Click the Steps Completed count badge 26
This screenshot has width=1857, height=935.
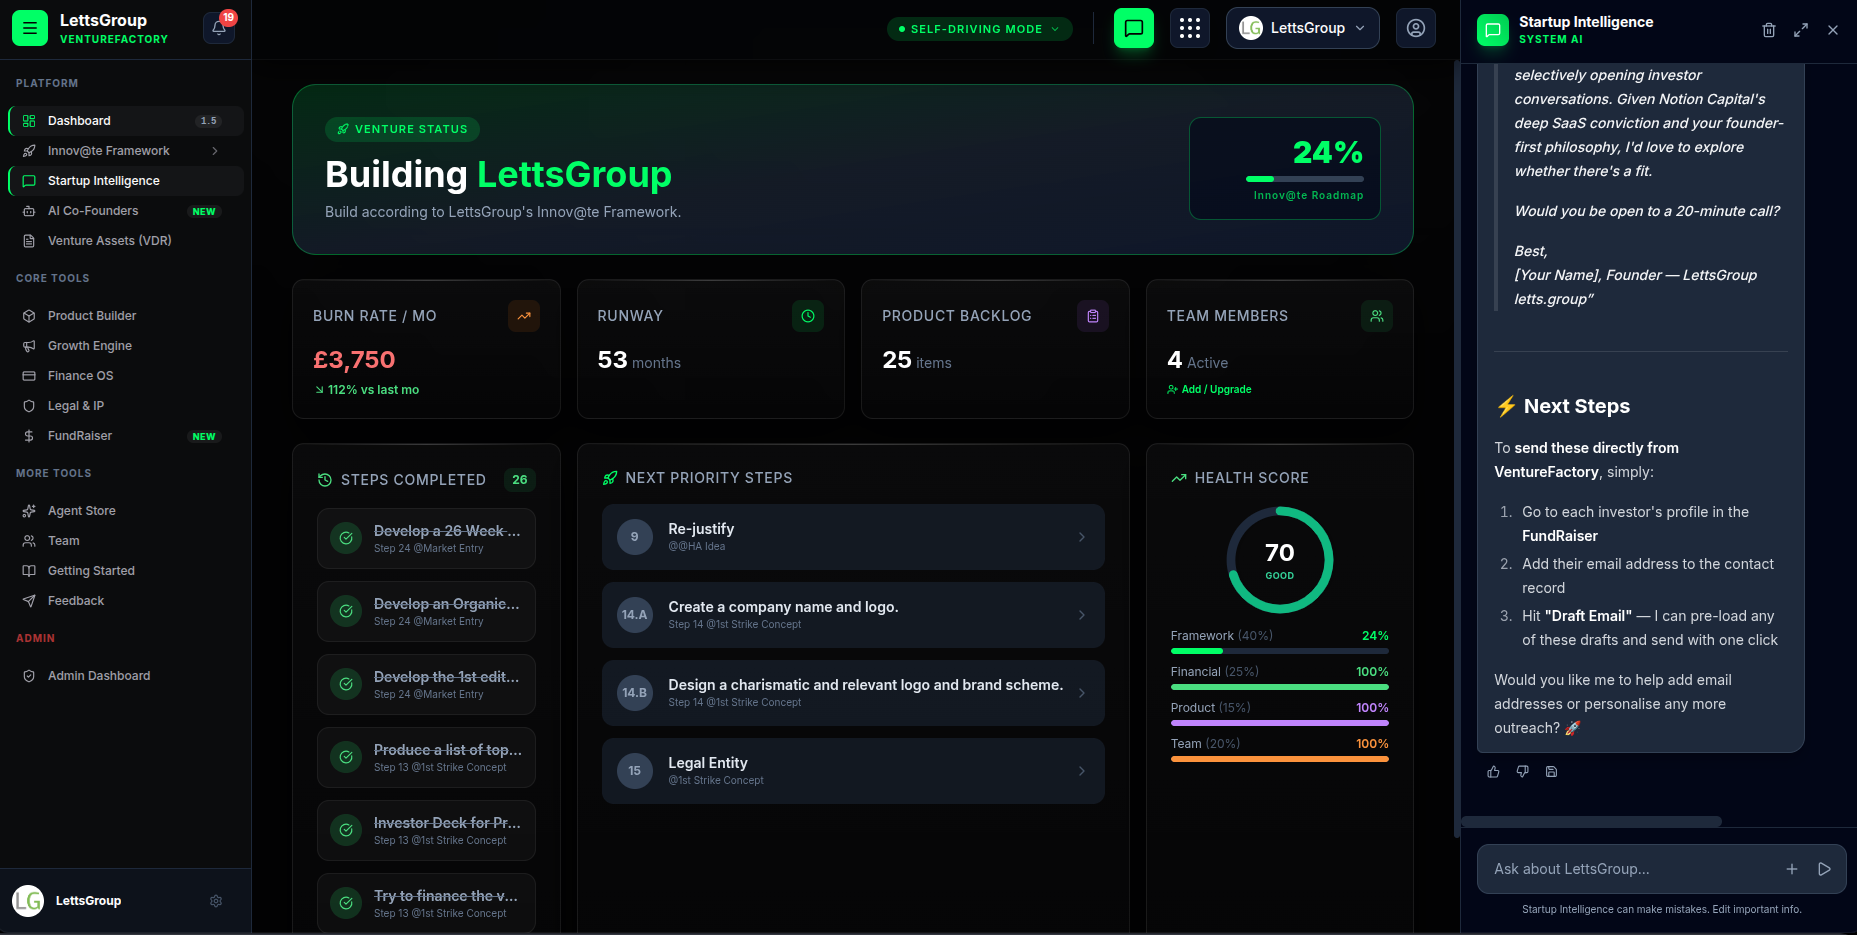pyautogui.click(x=520, y=480)
